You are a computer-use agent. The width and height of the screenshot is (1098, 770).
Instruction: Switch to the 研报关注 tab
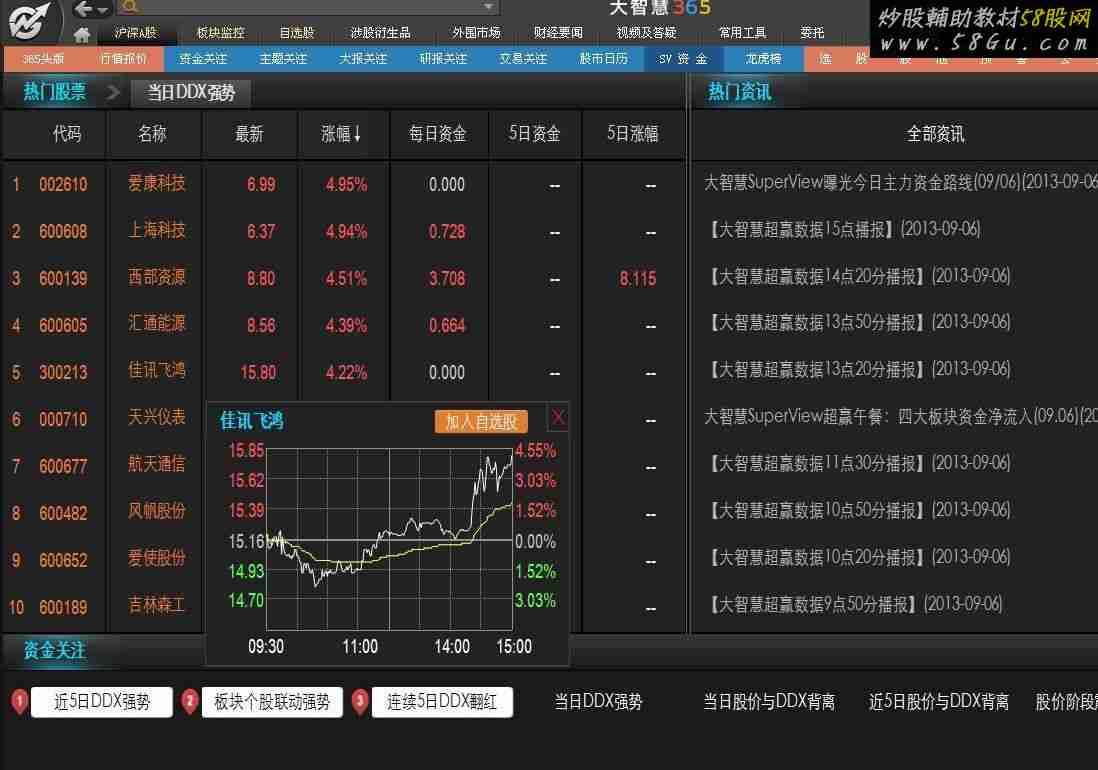443,59
